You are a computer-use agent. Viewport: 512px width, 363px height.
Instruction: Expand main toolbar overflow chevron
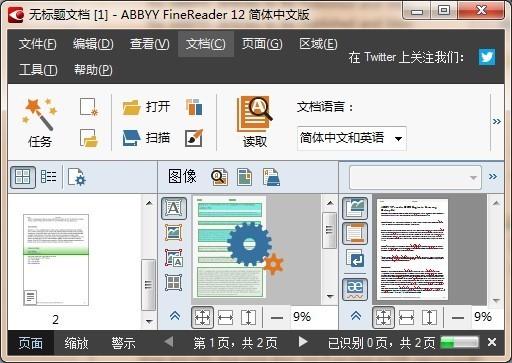click(x=497, y=121)
